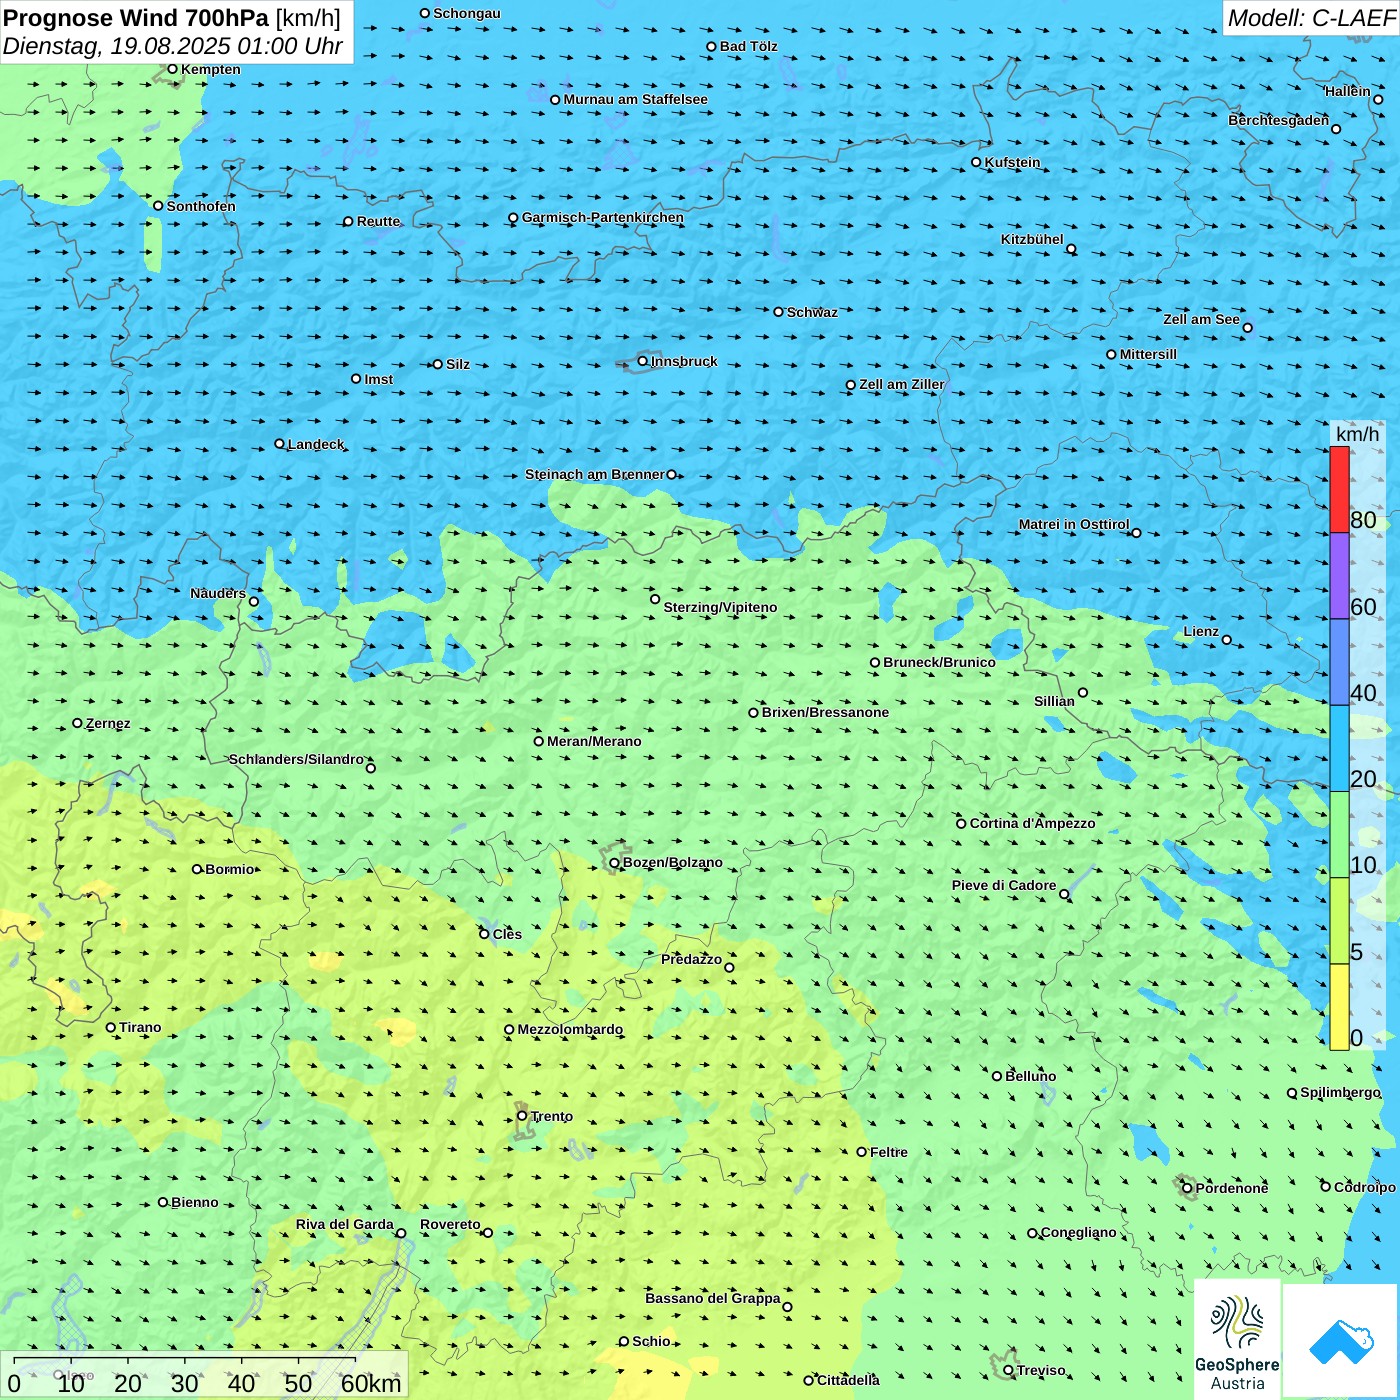1400x1400 pixels.
Task: Click the Bormio location dot
Action: pos(197,869)
